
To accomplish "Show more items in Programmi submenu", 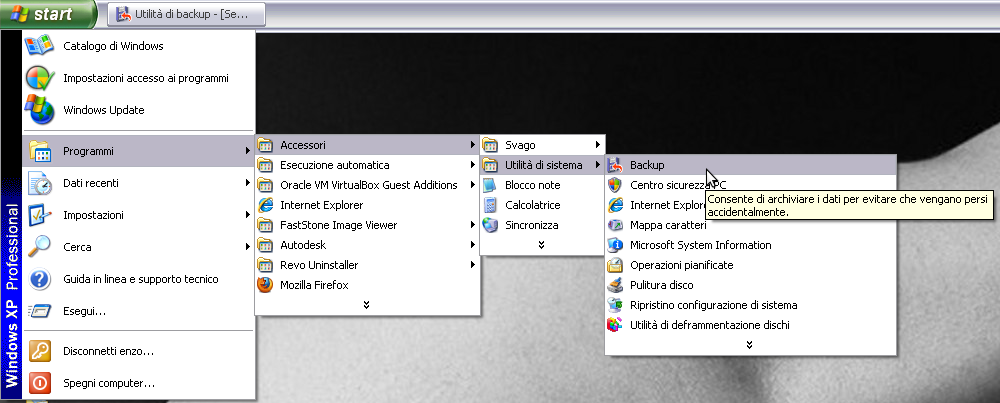I will (366, 304).
